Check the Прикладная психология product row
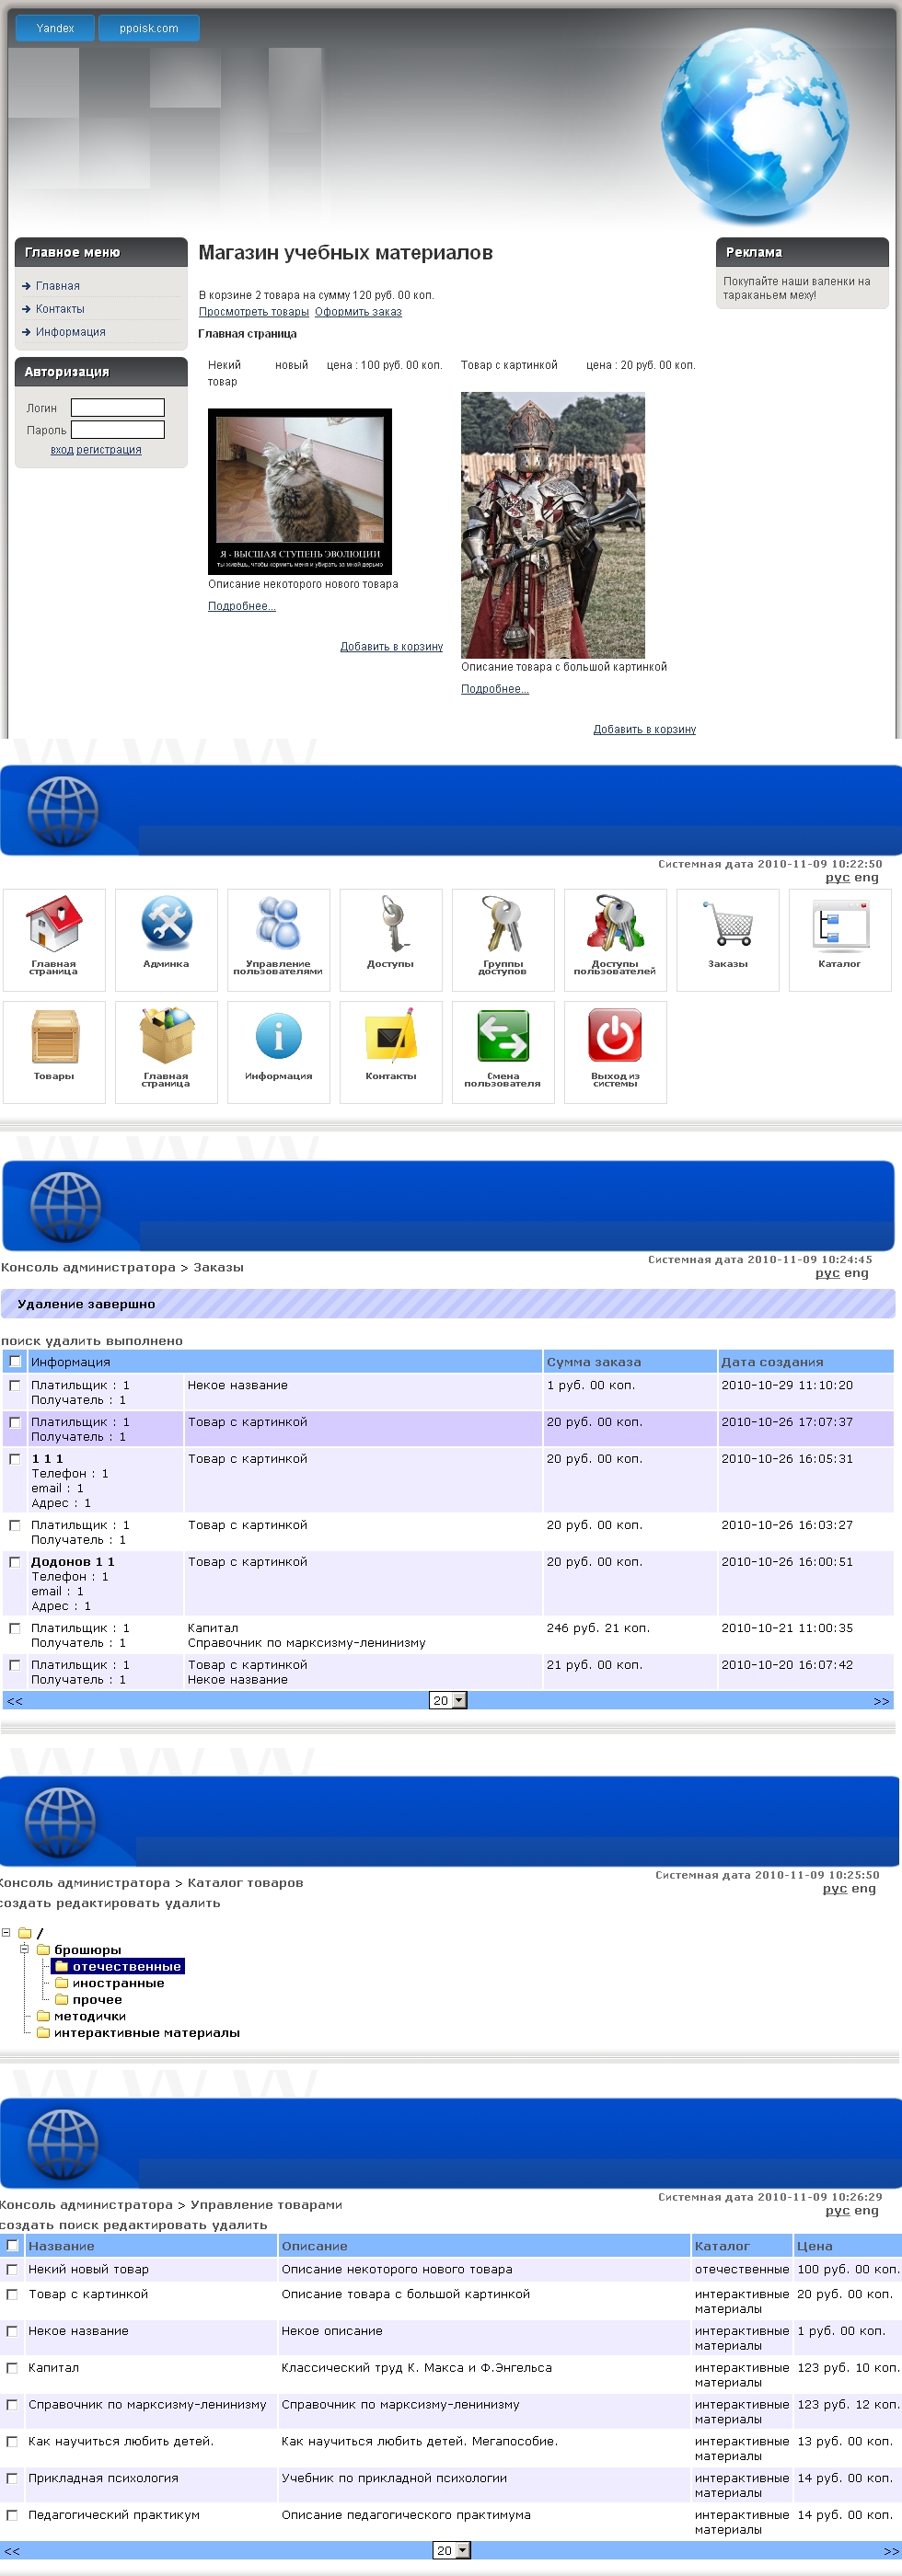Image resolution: width=902 pixels, height=2576 pixels. [x=12, y=2478]
